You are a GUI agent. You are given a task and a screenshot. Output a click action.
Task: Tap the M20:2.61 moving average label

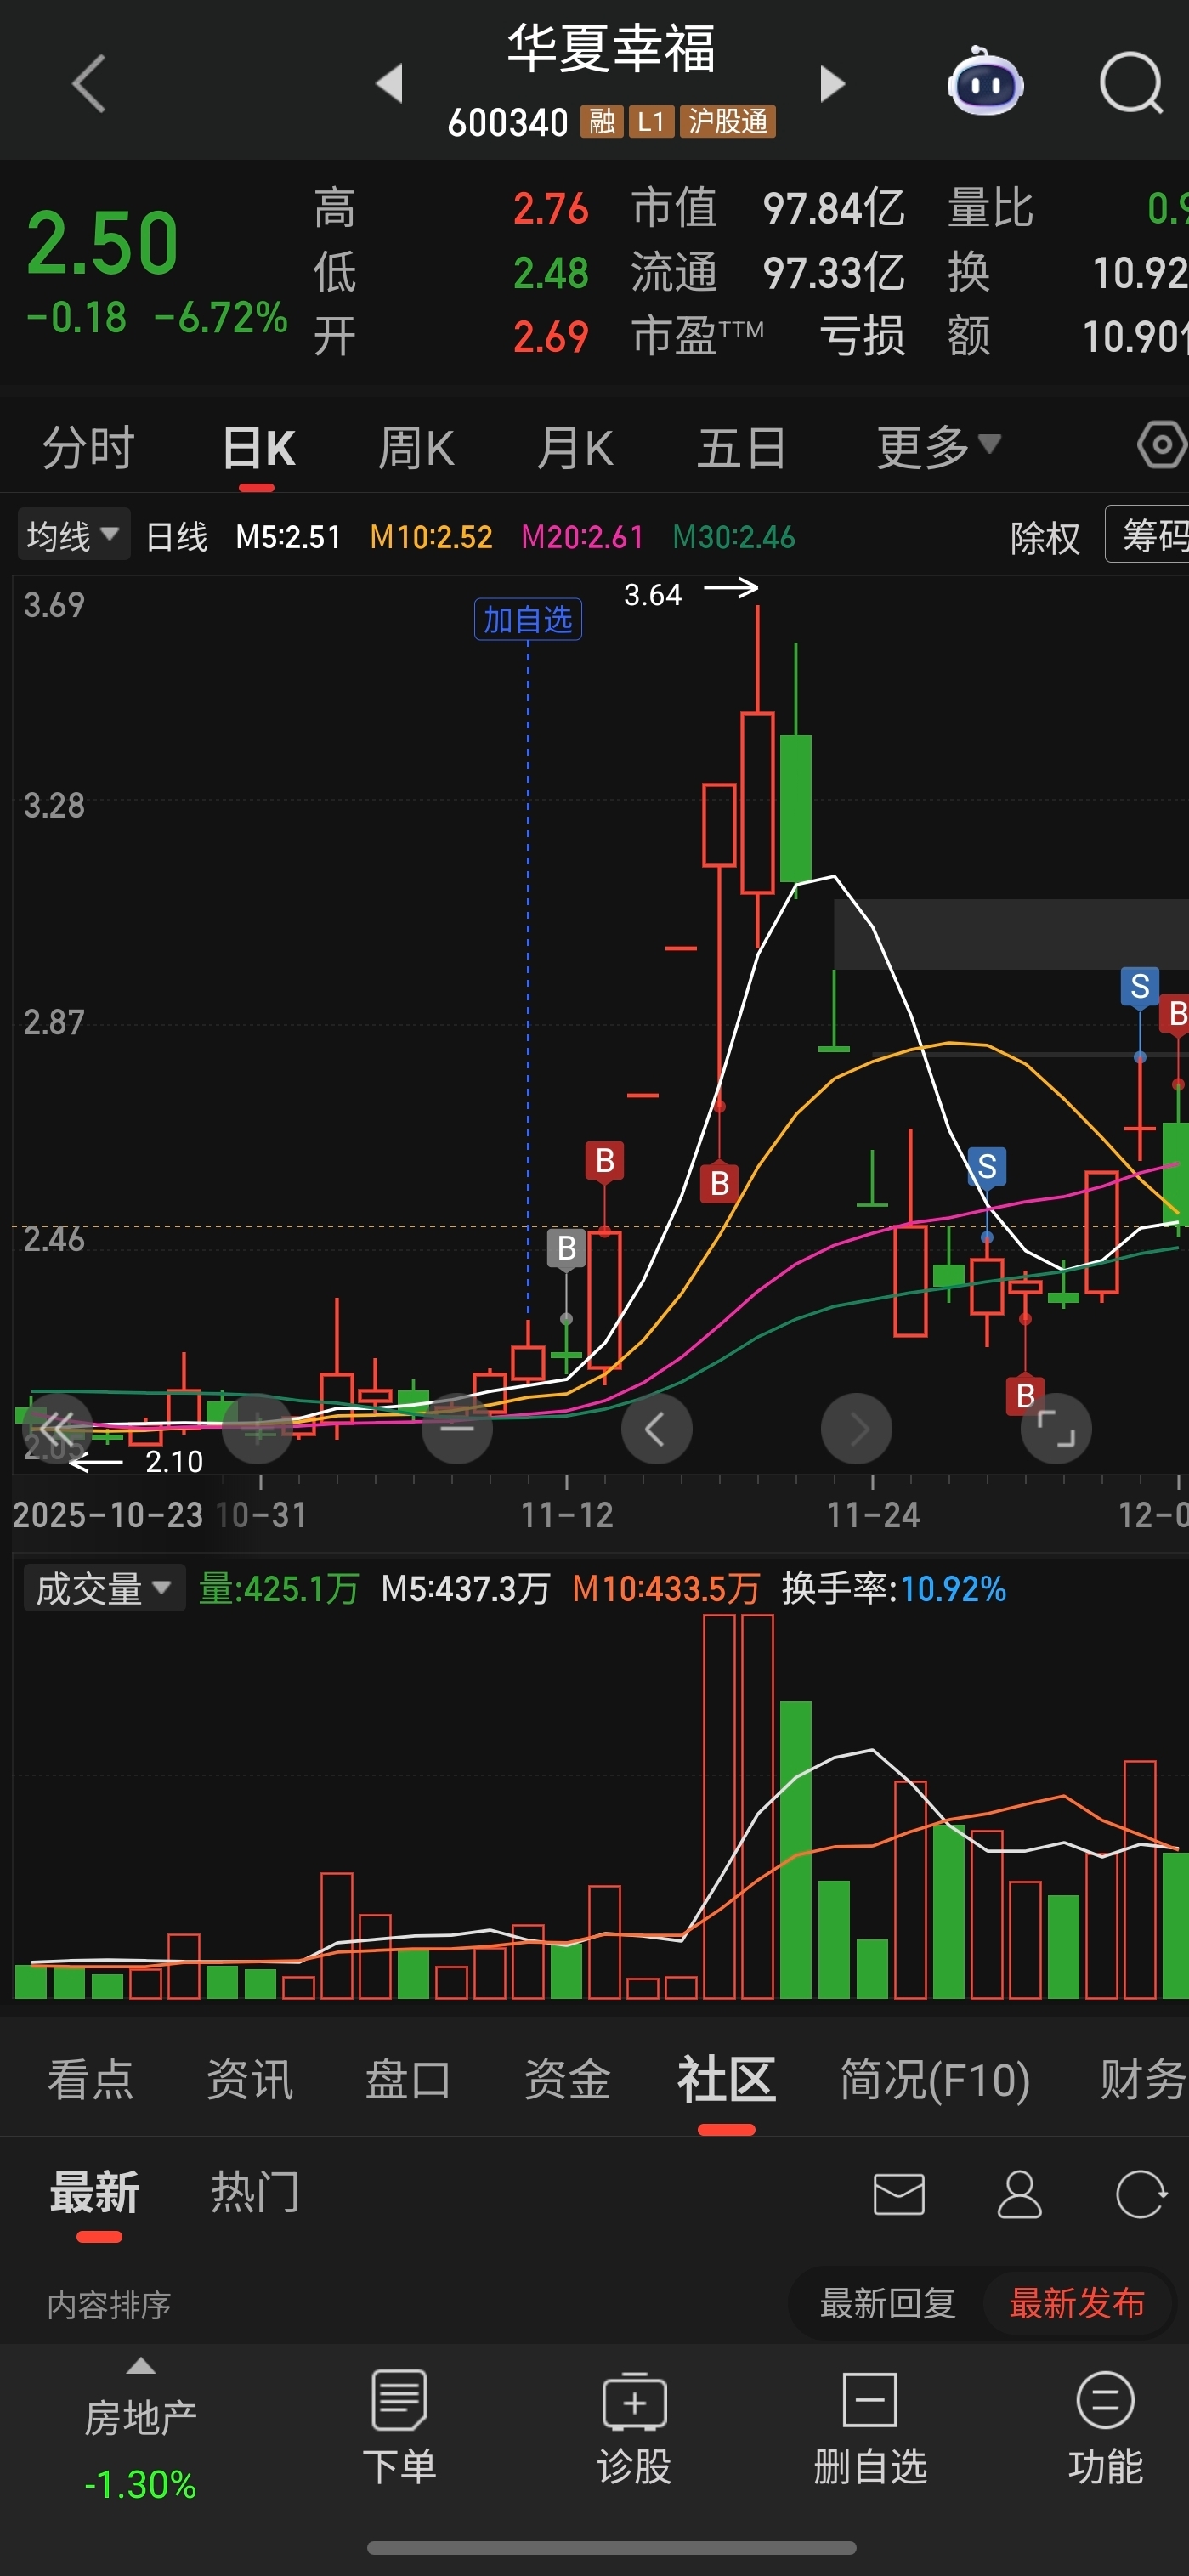(x=582, y=537)
